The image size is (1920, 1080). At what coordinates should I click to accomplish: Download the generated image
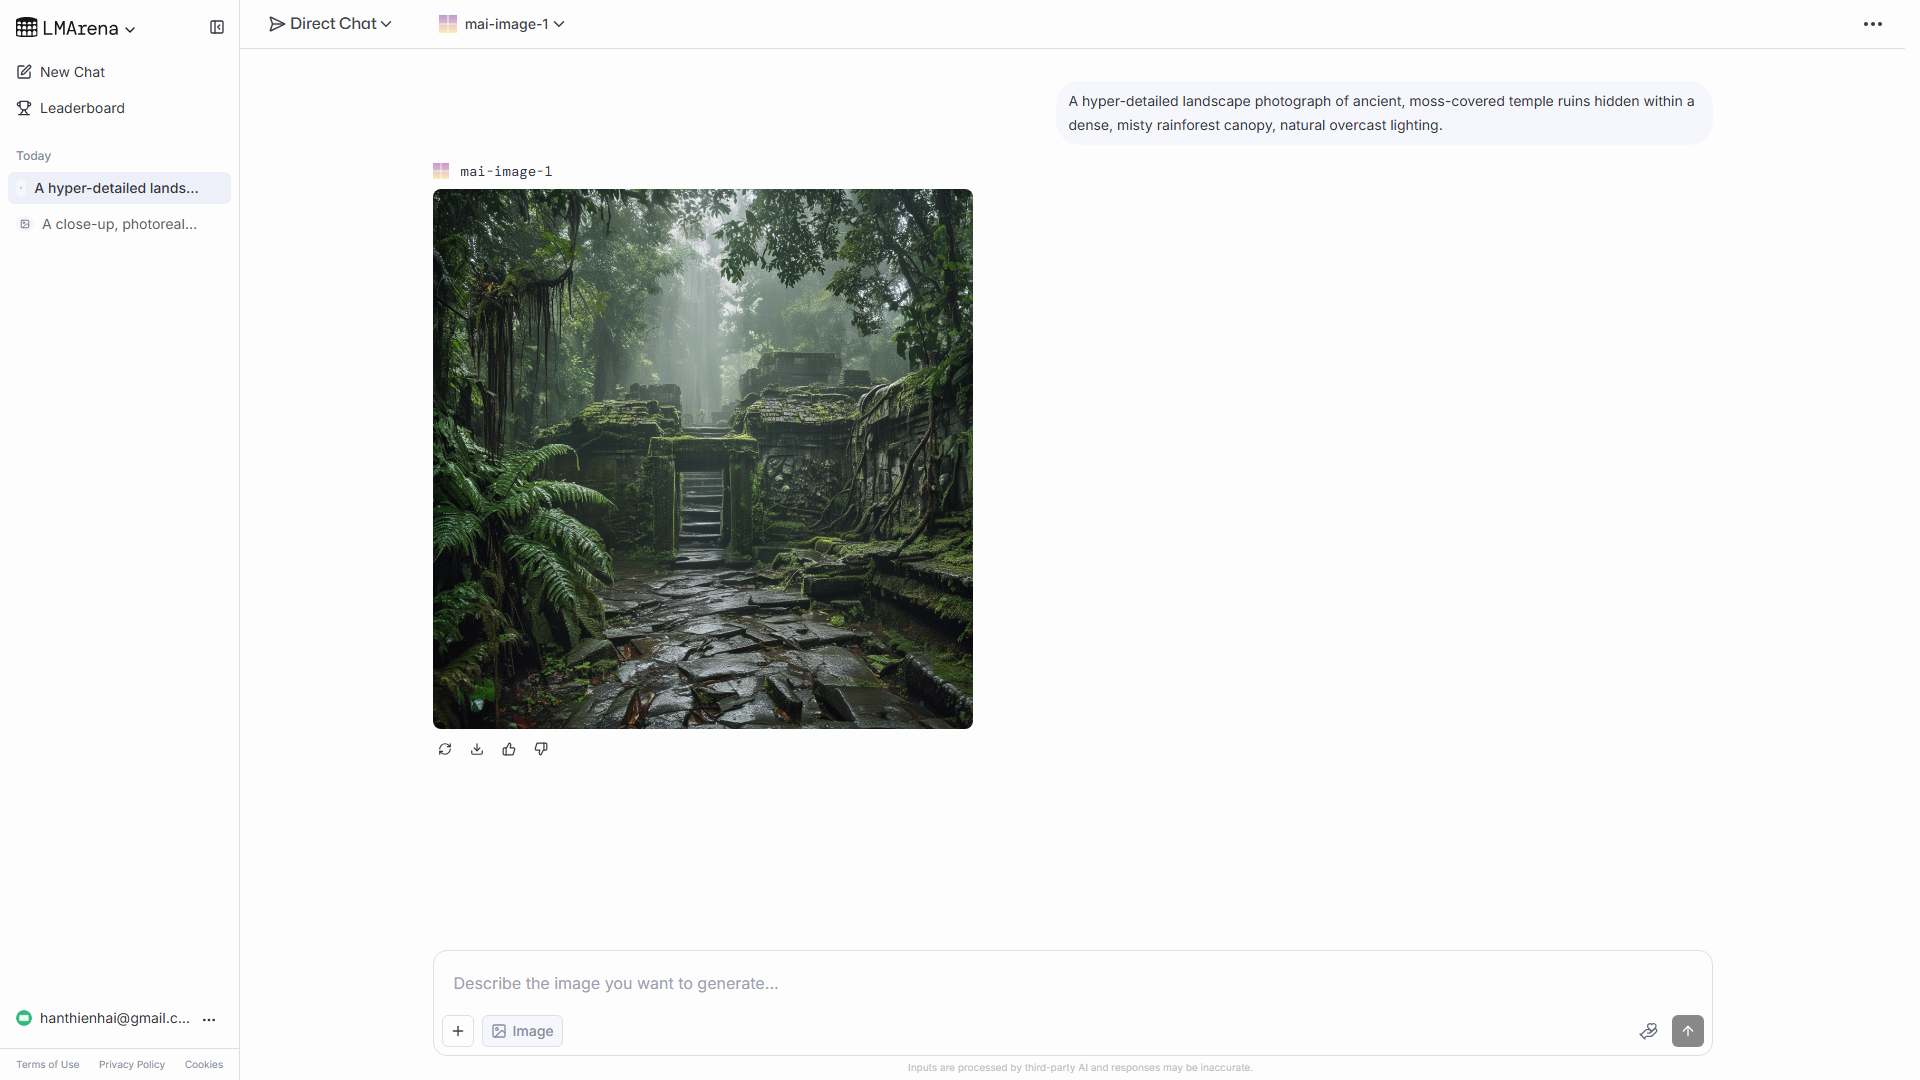click(477, 748)
